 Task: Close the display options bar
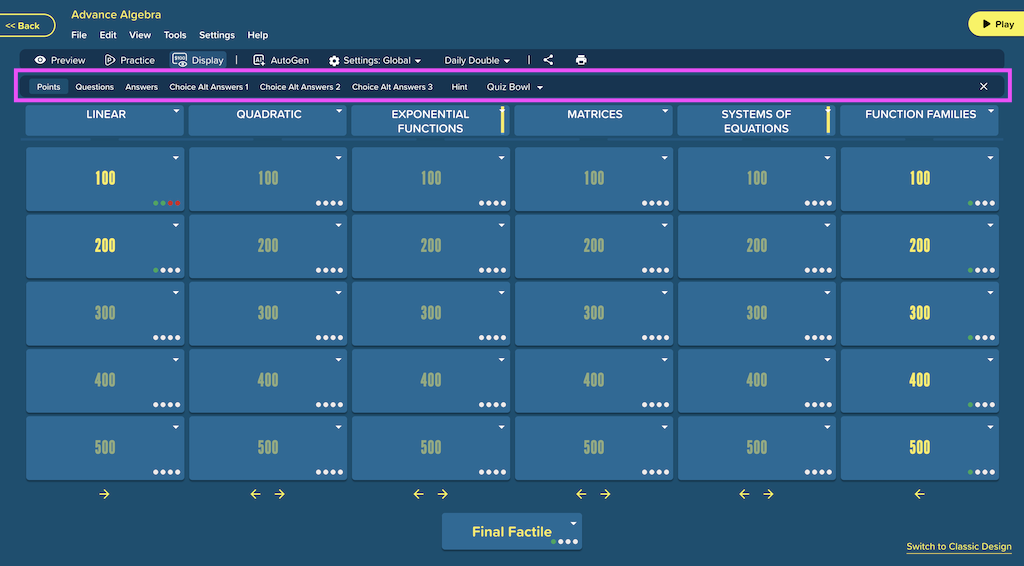pyautogui.click(x=984, y=86)
